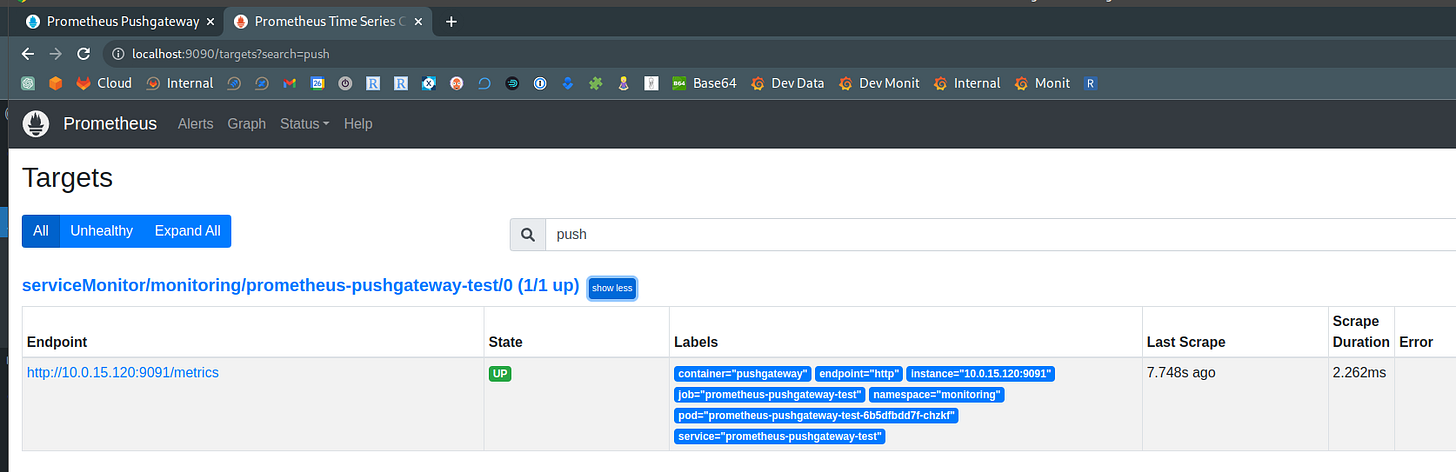Open the Help page in navbar

point(358,124)
